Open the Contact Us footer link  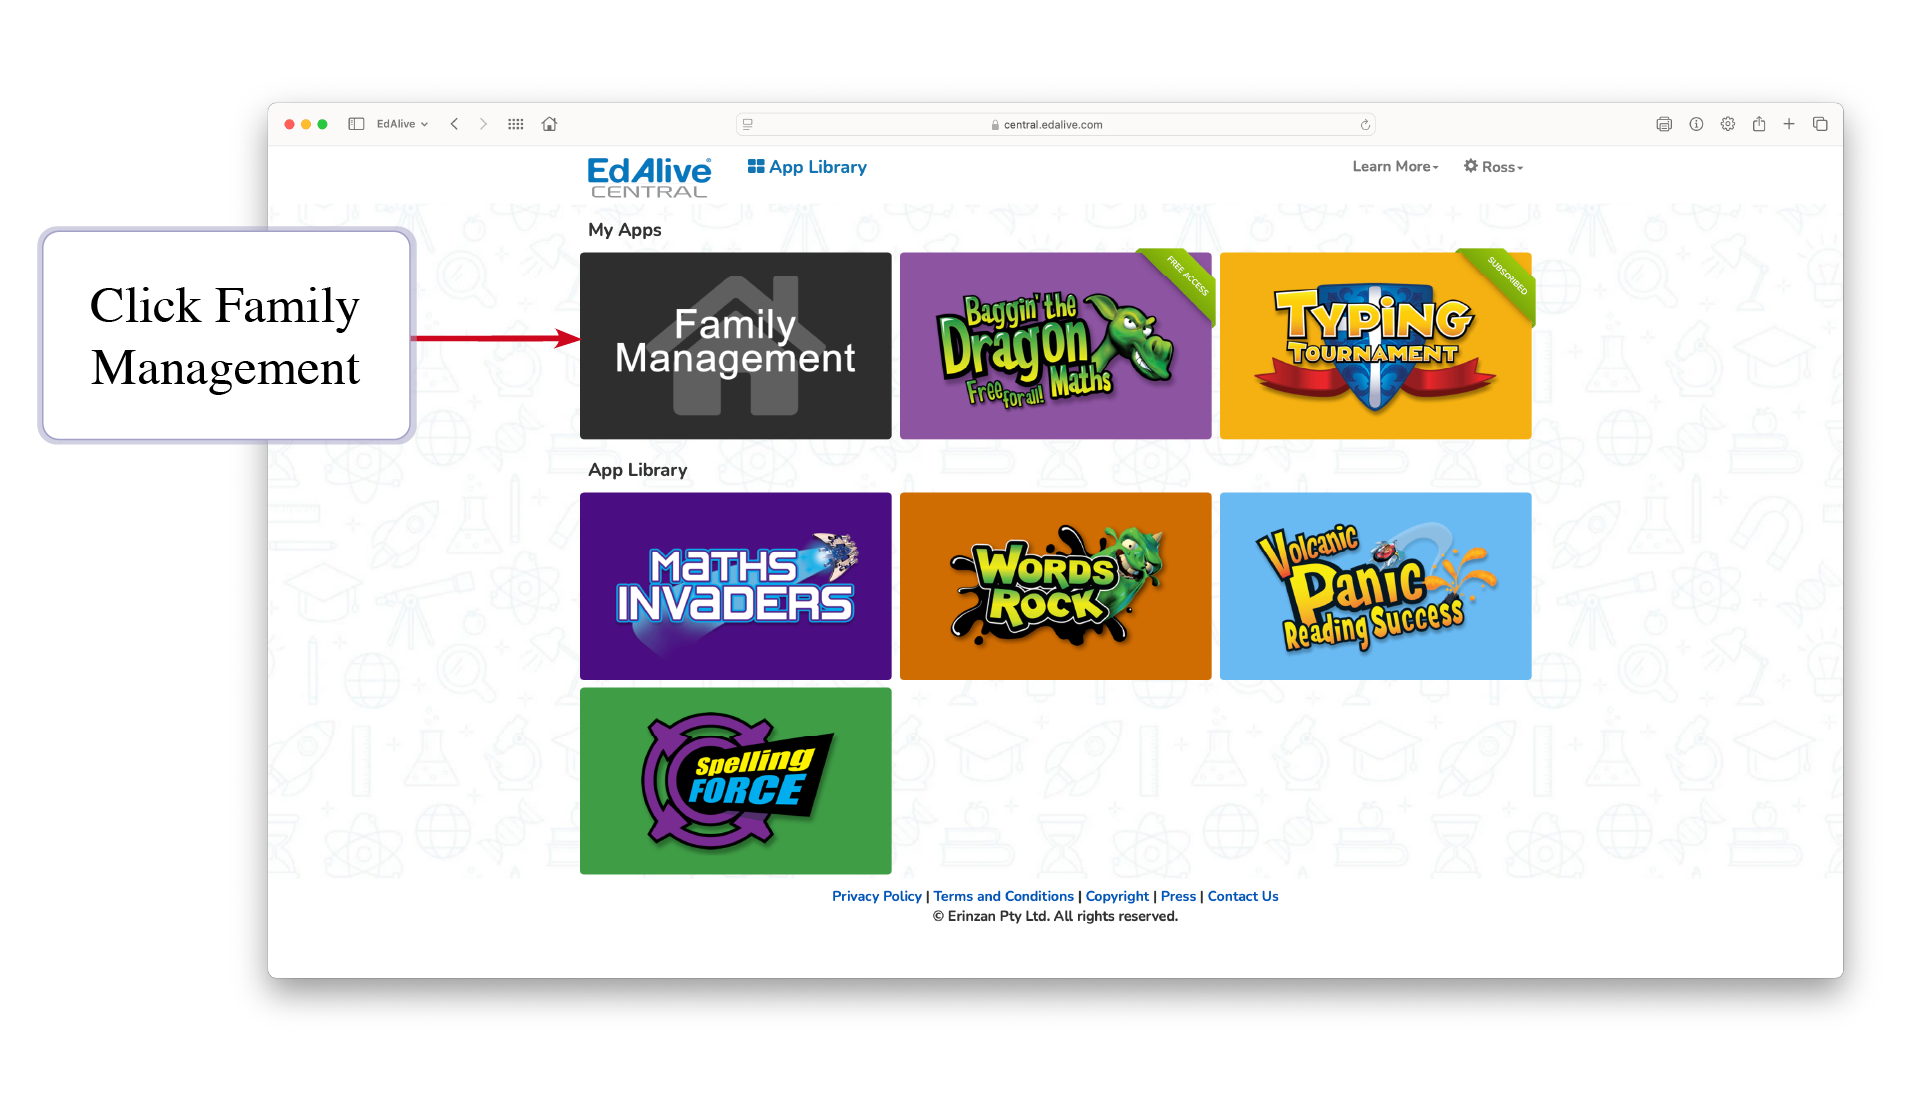point(1243,896)
